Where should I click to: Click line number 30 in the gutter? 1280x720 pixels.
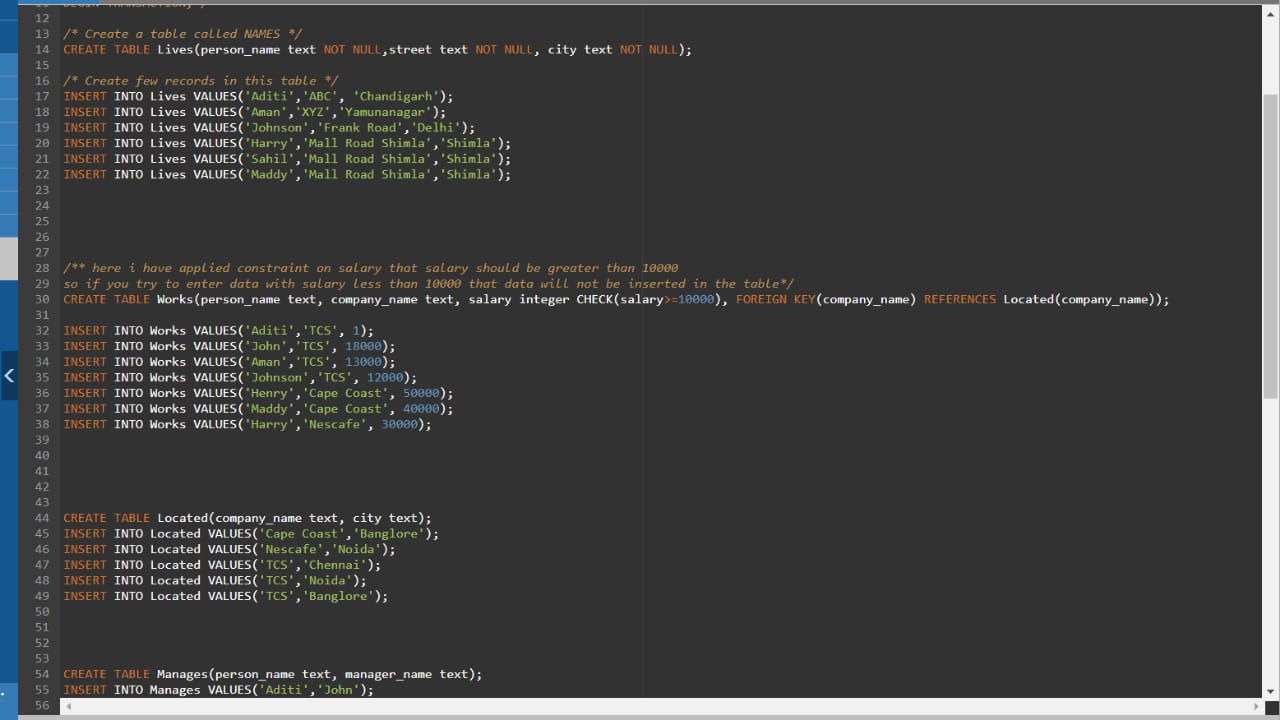[41, 299]
